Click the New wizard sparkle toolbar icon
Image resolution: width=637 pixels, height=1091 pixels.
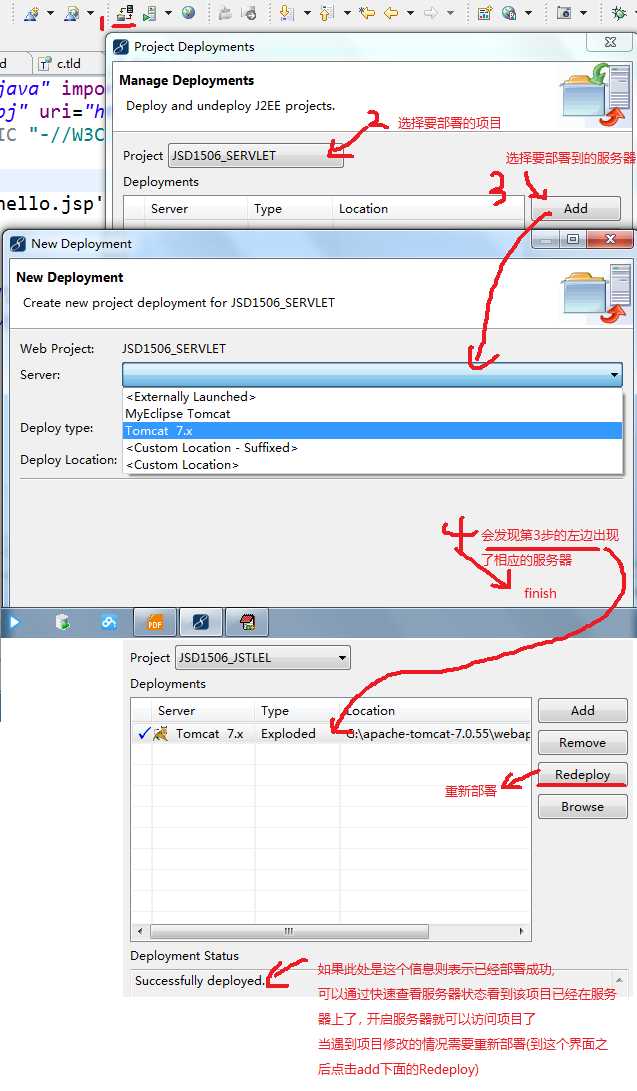pos(31,13)
